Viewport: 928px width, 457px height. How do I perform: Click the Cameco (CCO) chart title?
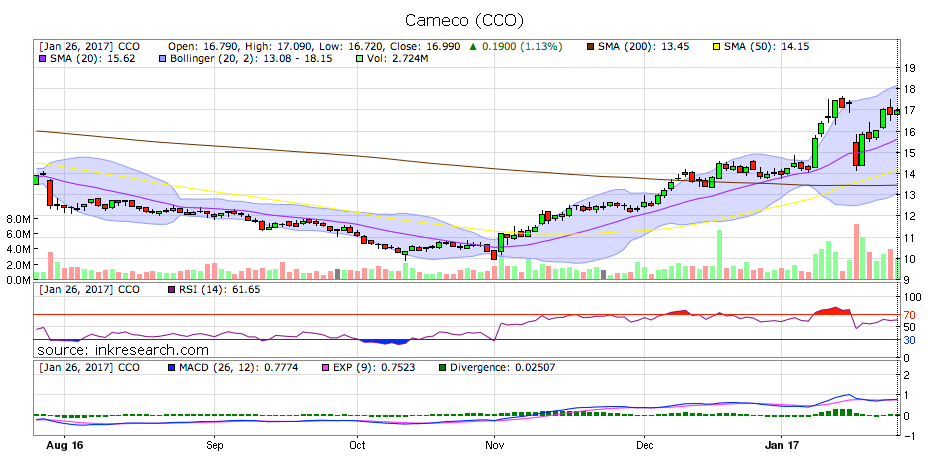[x=464, y=20]
